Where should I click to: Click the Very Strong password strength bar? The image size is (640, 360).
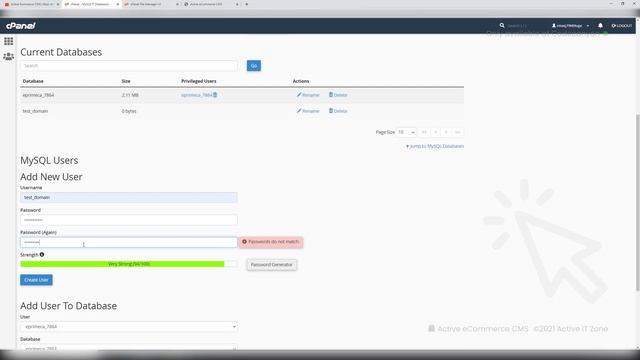129,264
